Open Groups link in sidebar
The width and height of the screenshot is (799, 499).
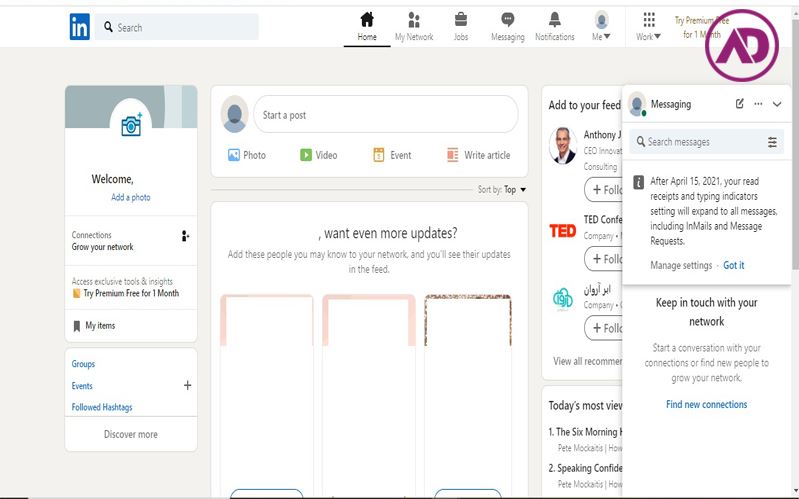pyautogui.click(x=83, y=364)
